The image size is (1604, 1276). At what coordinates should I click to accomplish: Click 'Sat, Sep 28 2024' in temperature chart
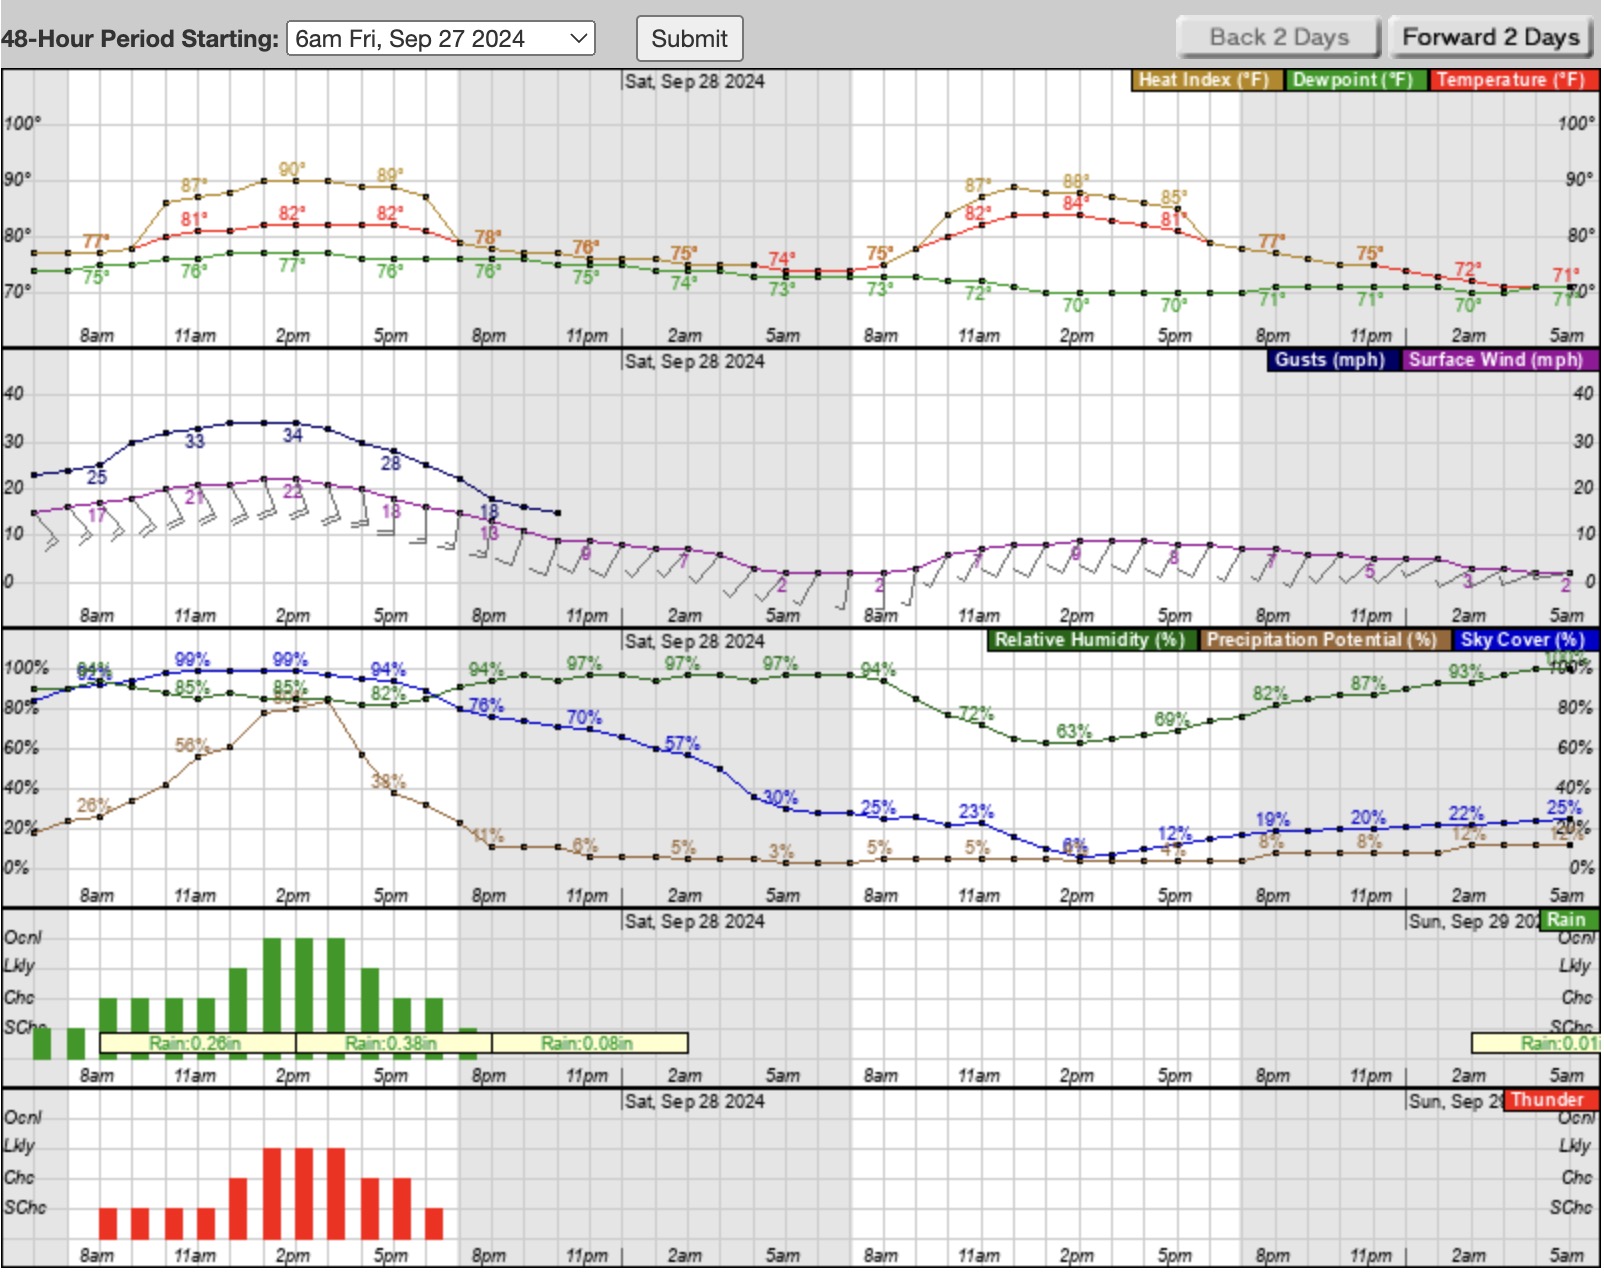(x=695, y=81)
